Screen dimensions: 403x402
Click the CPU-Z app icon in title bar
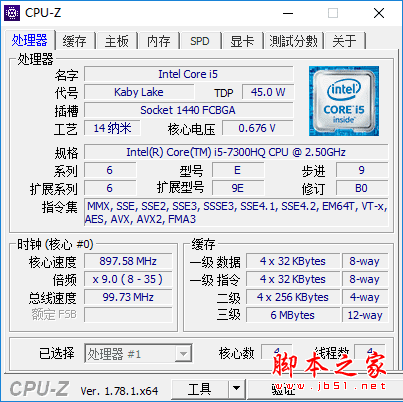coord(12,13)
